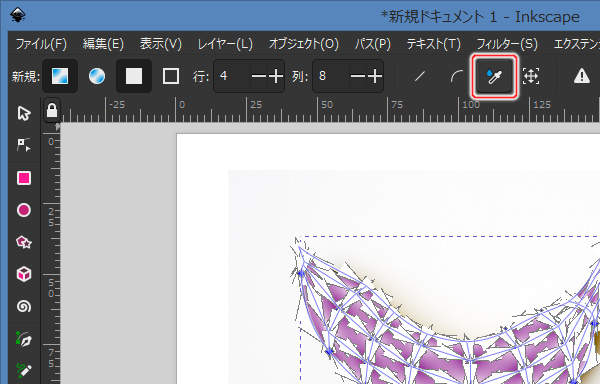Open the オブジェクト(O) menu
600x384 pixels.
point(304,44)
